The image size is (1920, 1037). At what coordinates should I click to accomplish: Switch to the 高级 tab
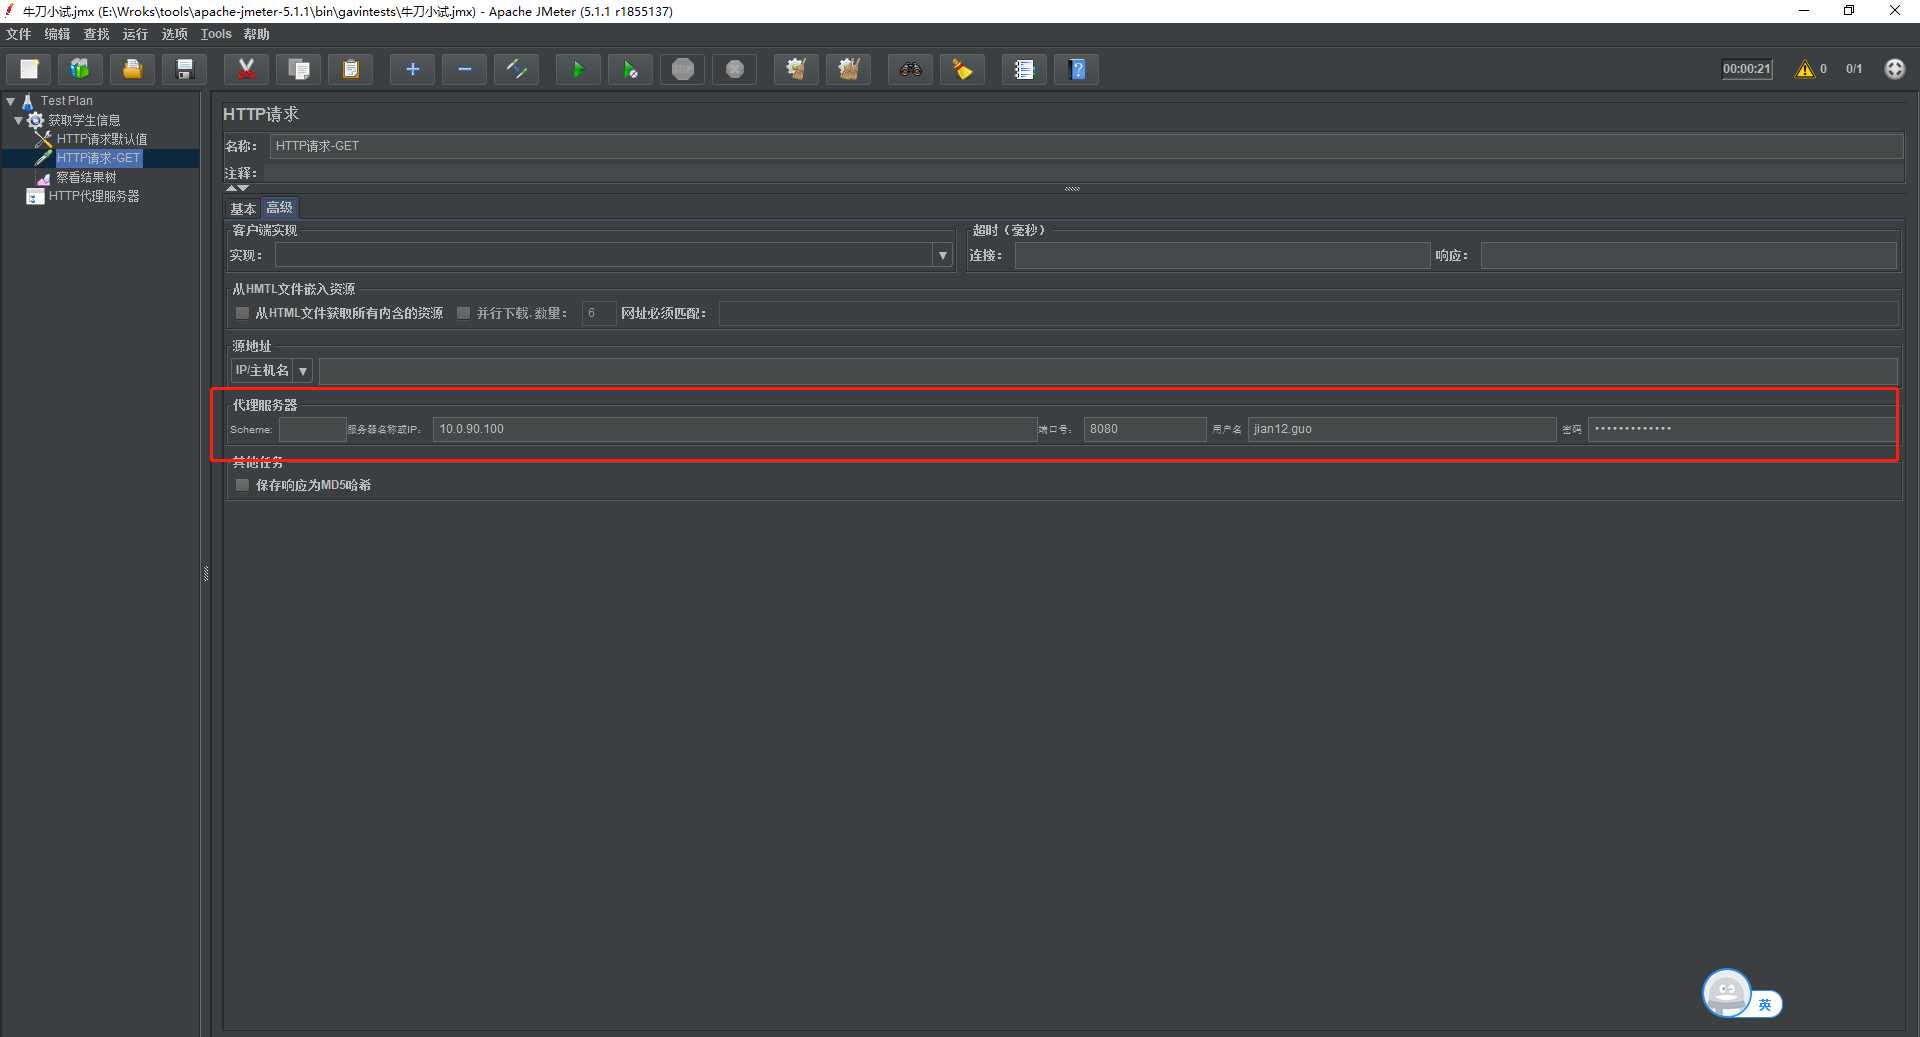280,208
